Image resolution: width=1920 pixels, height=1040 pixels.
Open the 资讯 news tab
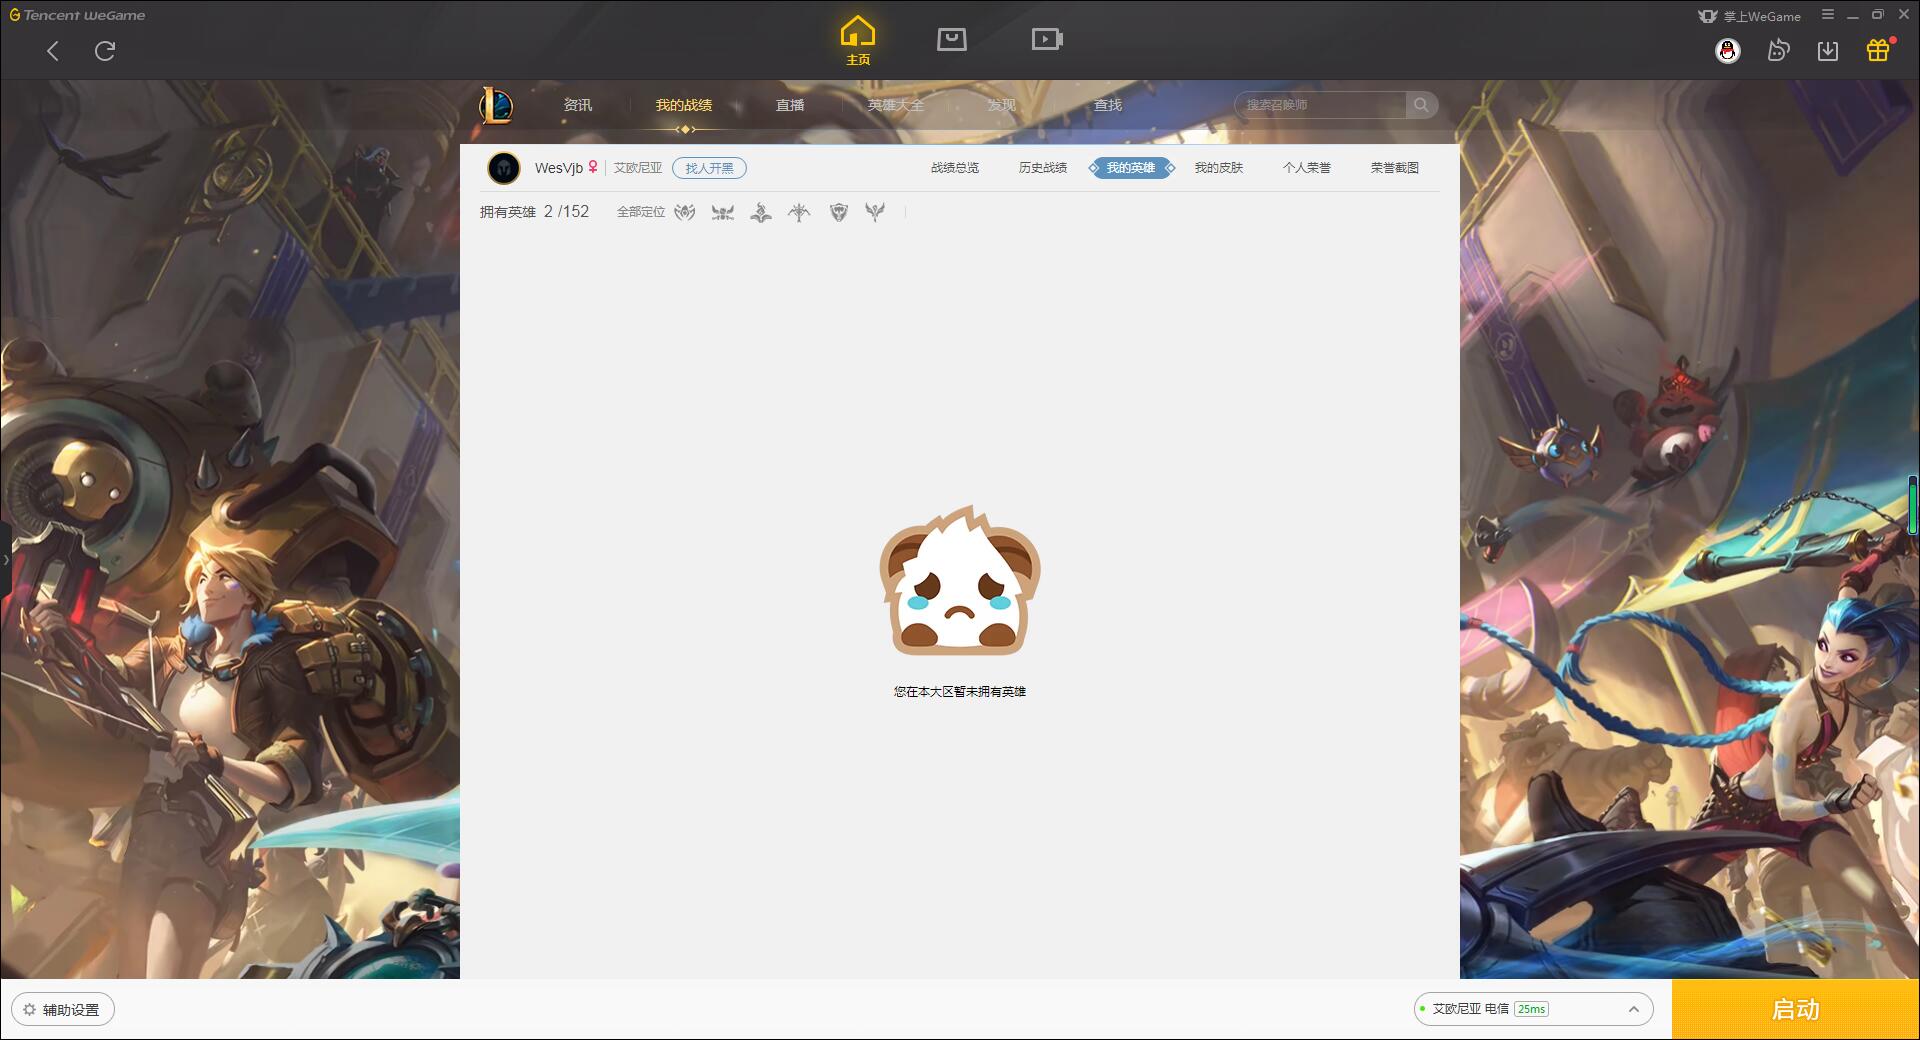tap(578, 105)
